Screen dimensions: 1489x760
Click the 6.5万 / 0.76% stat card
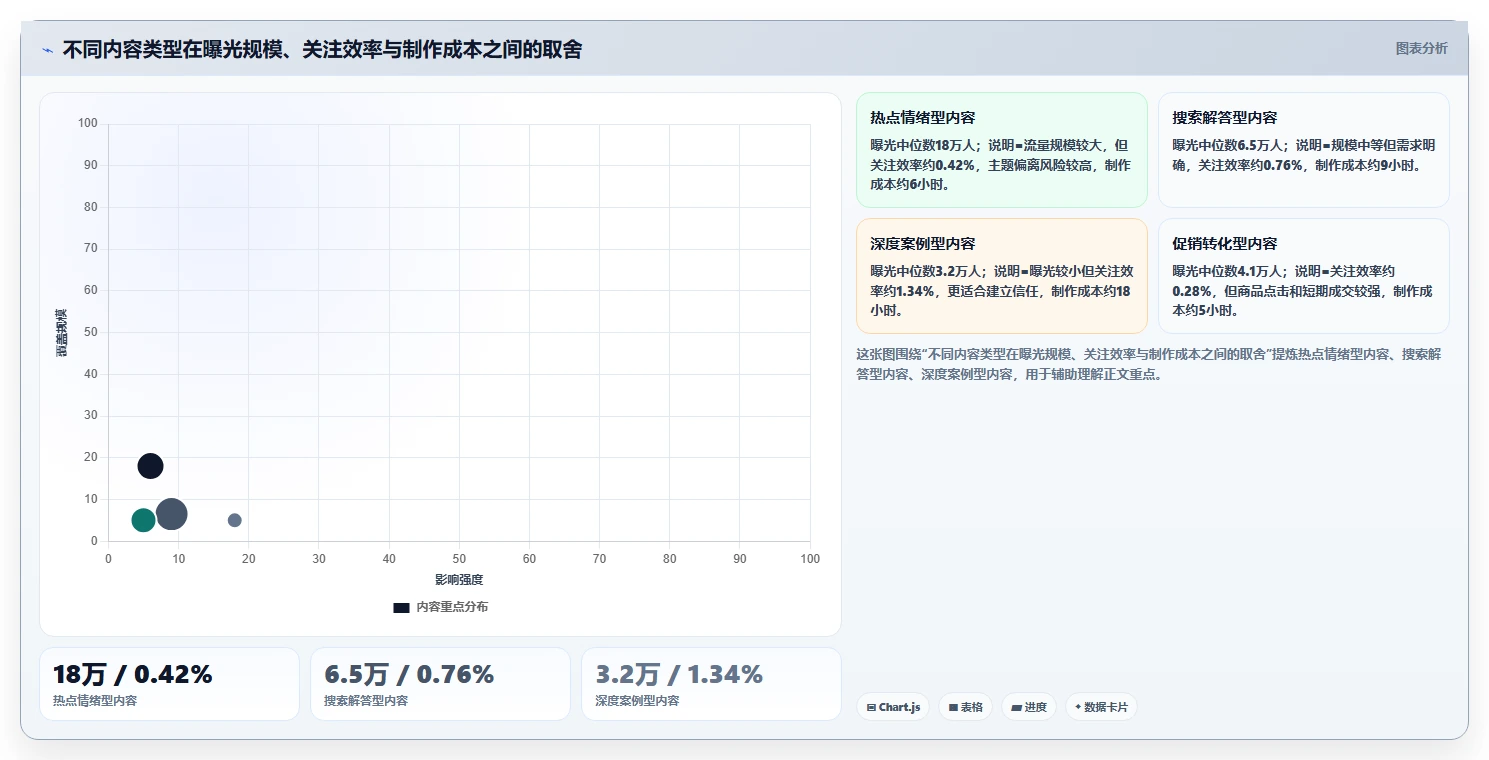440,684
